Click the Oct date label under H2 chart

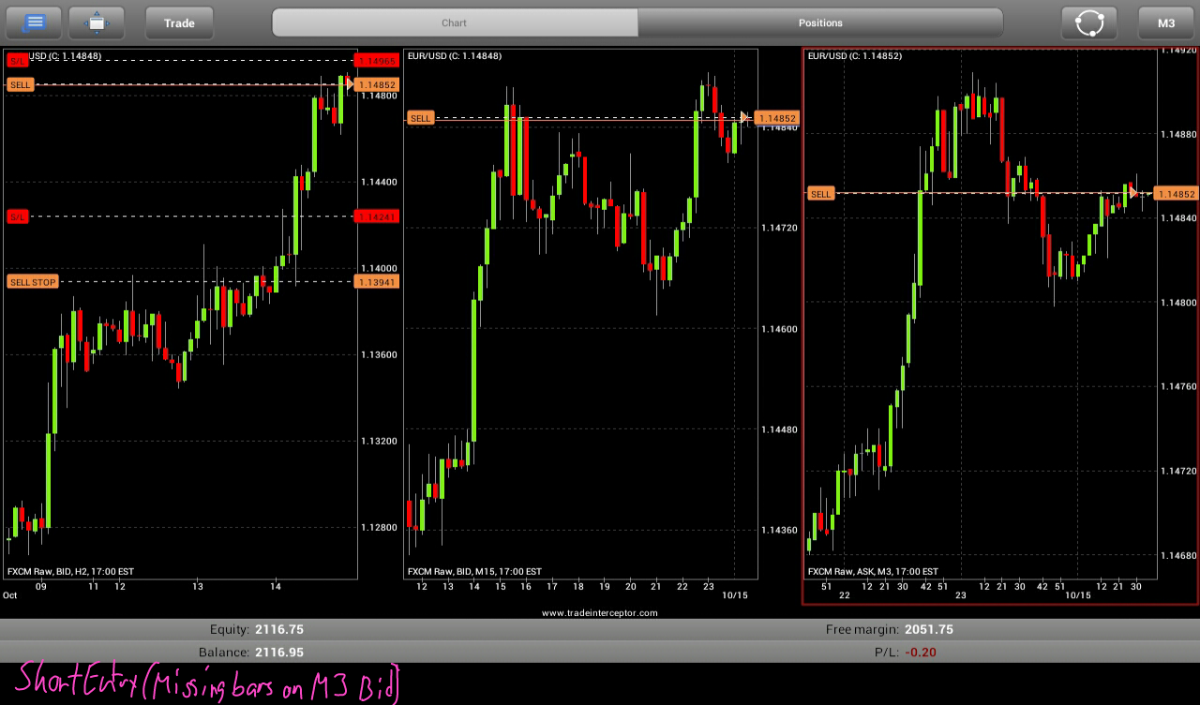(x=10, y=595)
